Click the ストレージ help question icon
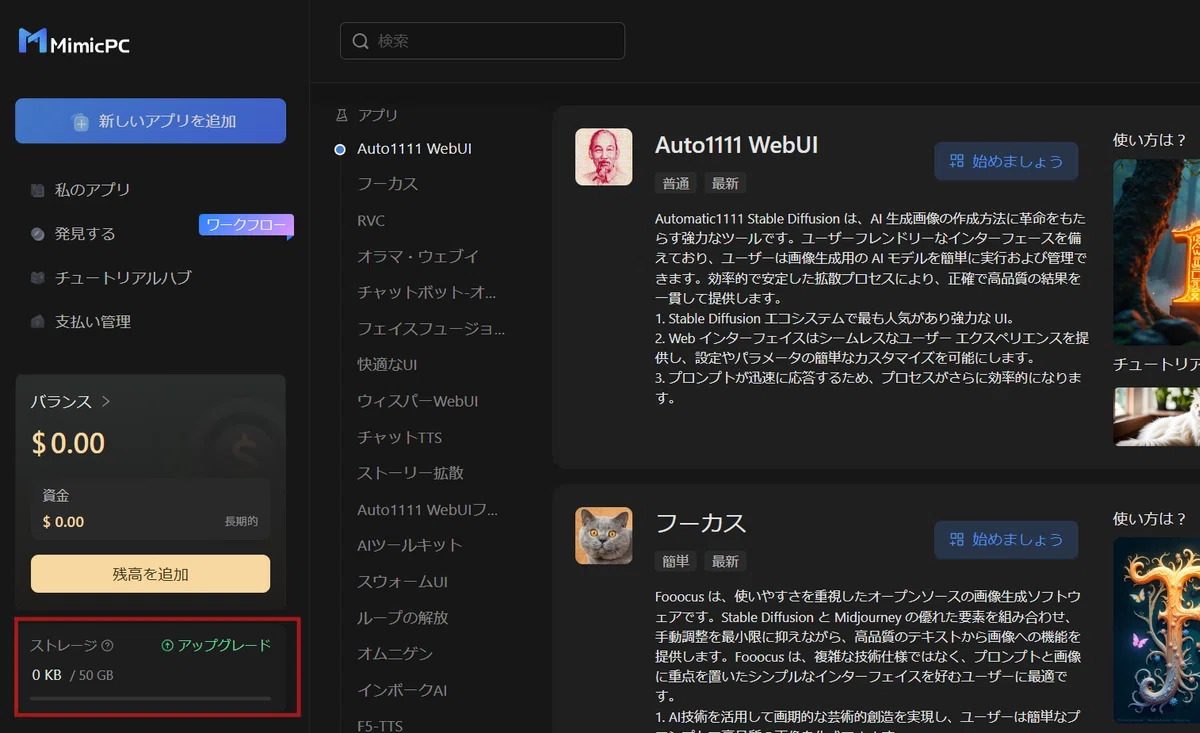The height and width of the screenshot is (733, 1200). [x=108, y=646]
